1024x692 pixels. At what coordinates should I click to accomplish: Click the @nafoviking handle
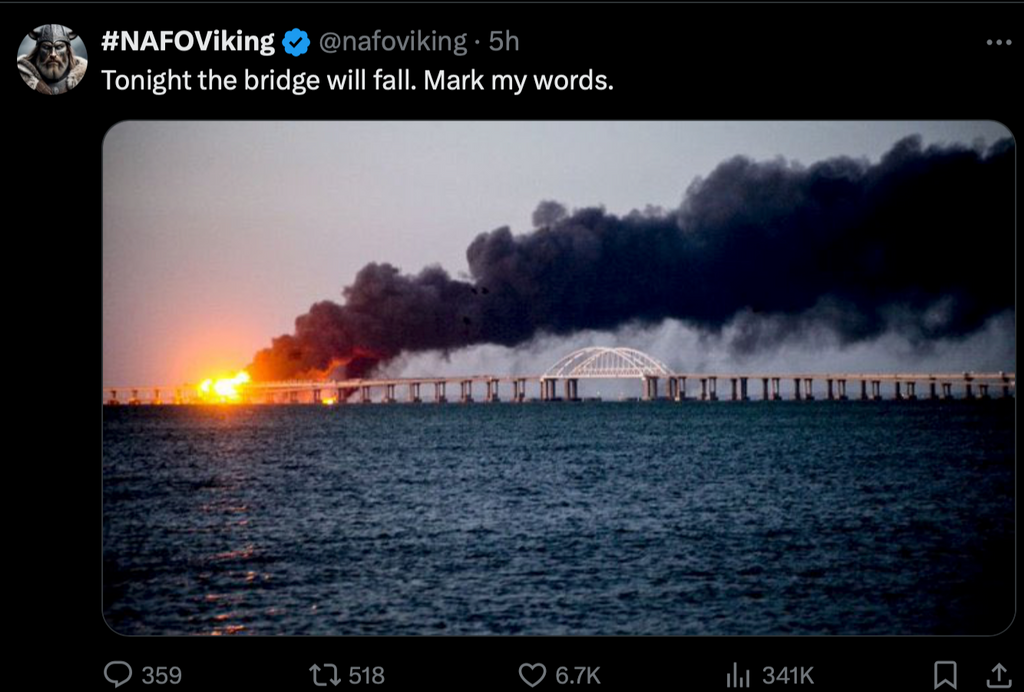click(x=392, y=42)
